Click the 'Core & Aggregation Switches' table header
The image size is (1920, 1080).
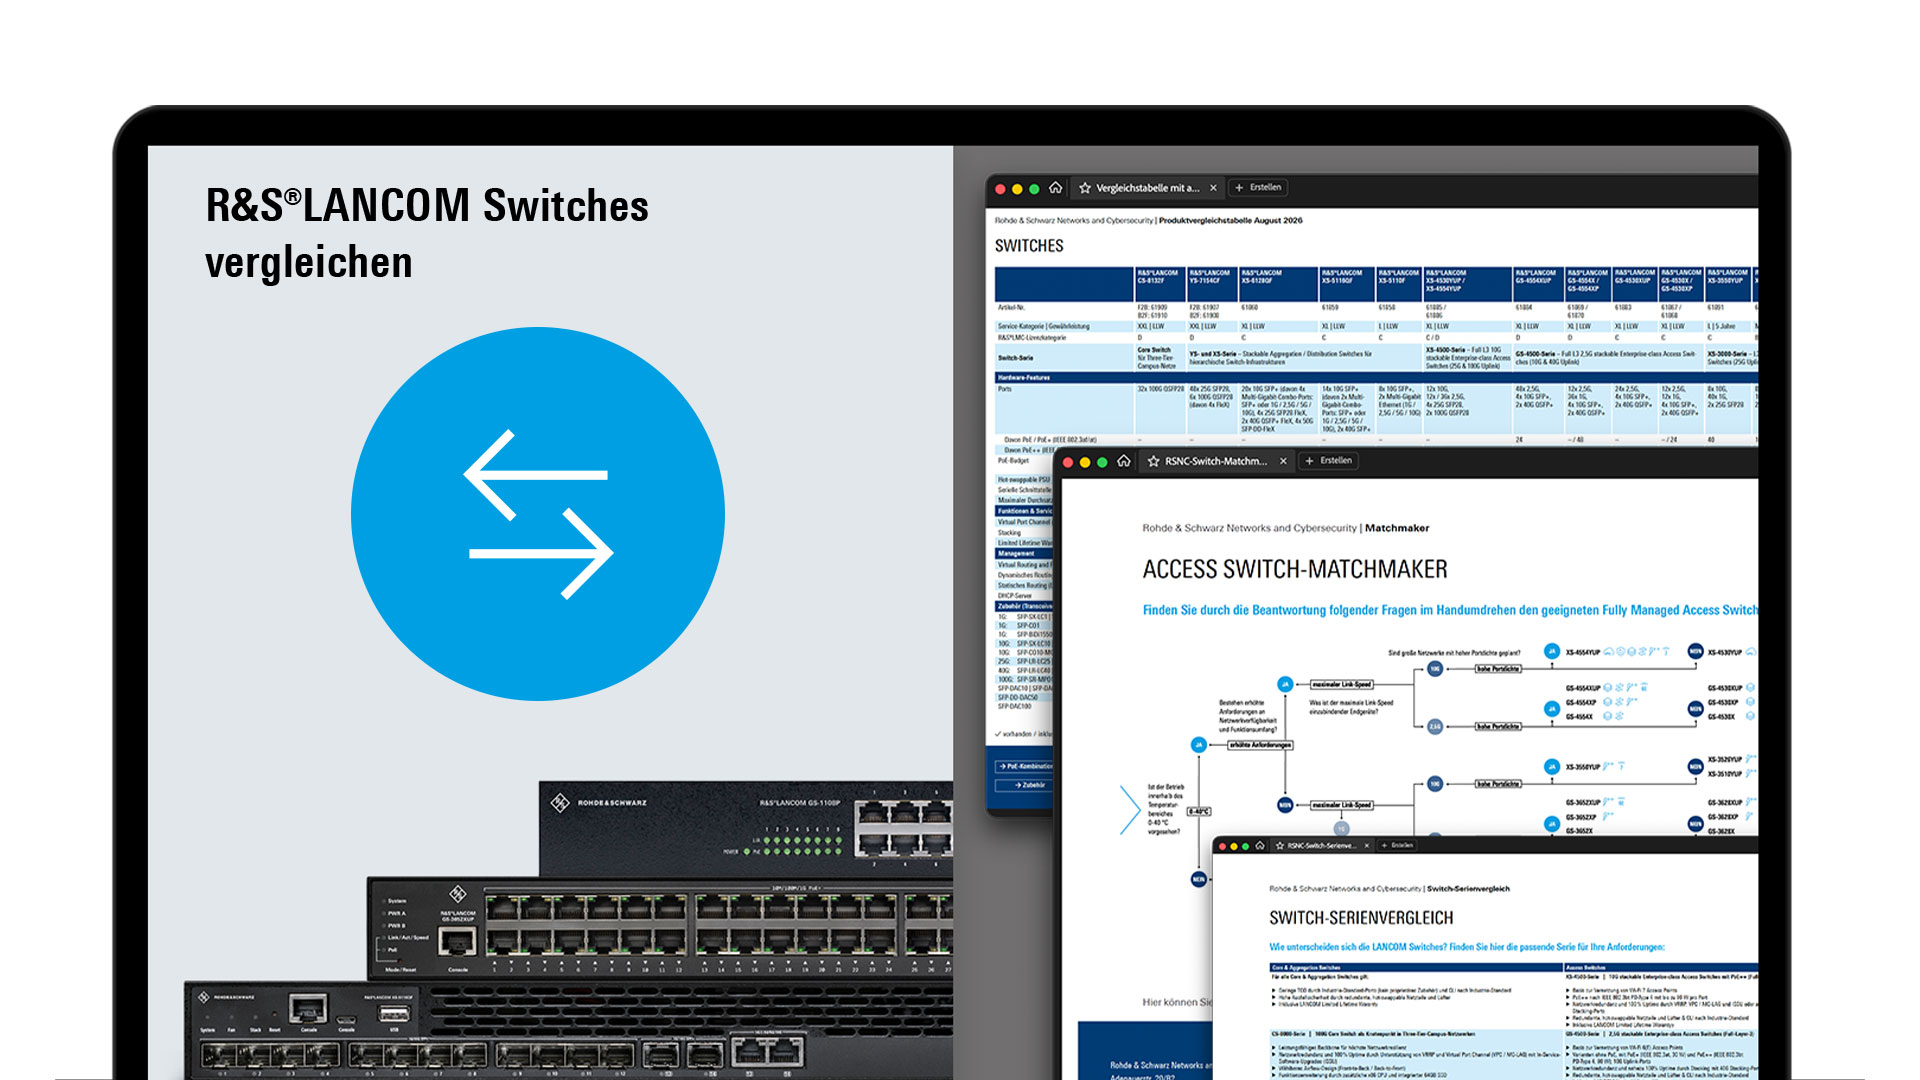point(1415,968)
